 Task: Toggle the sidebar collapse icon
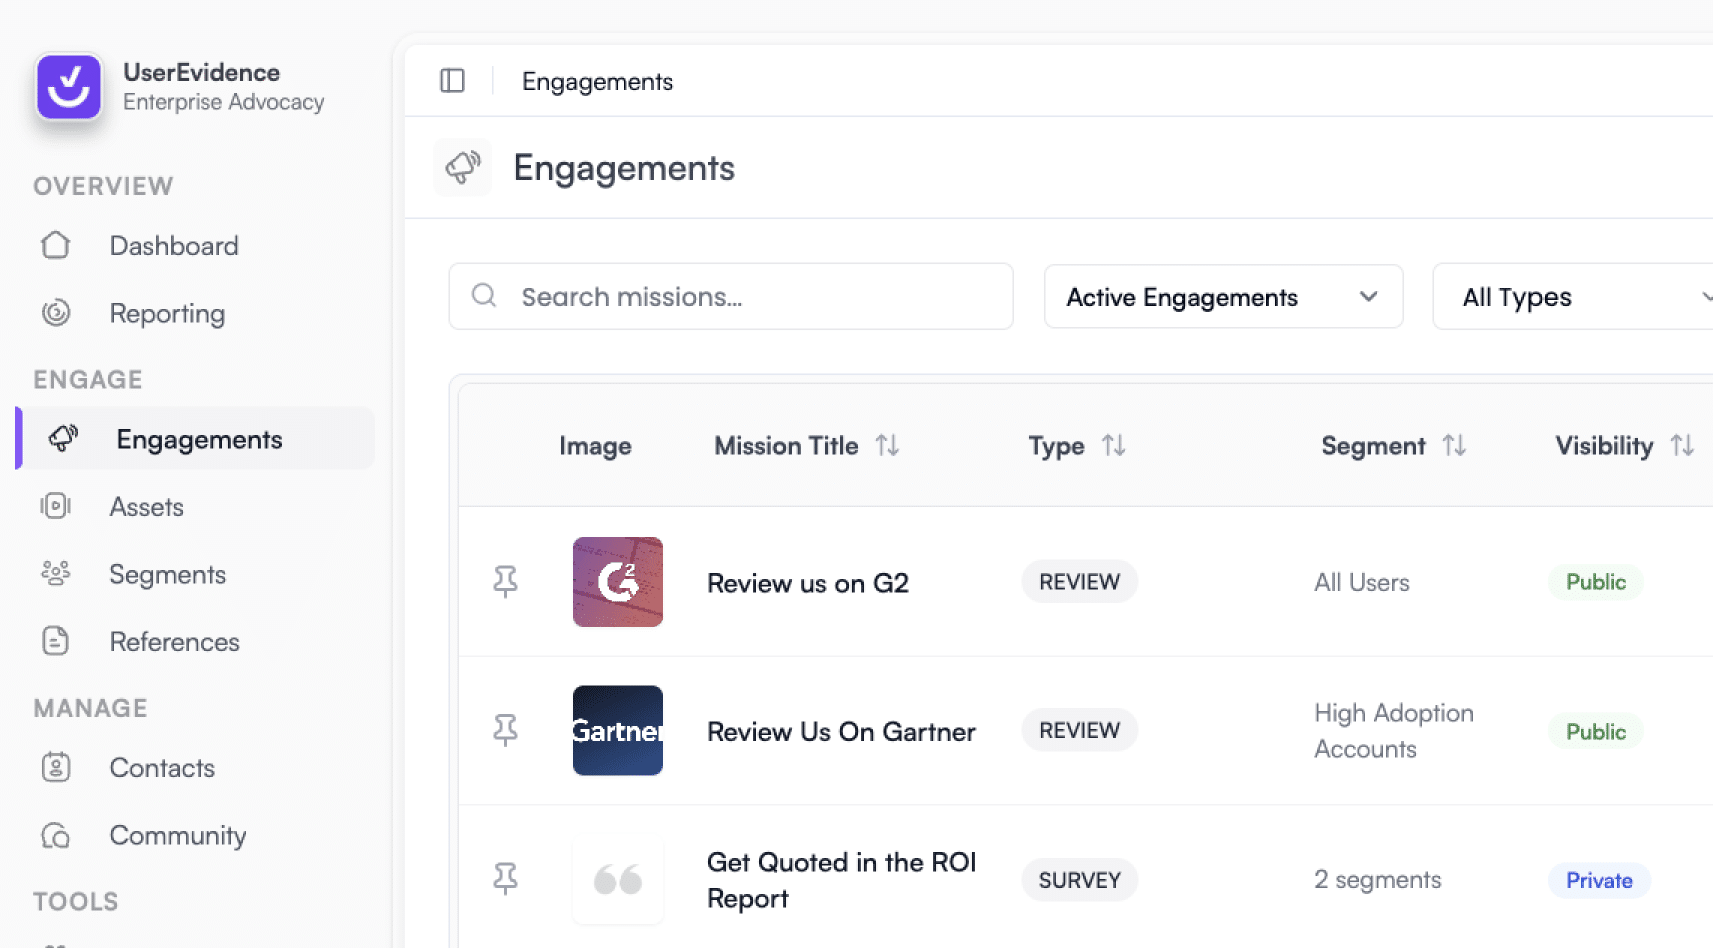[x=452, y=81]
